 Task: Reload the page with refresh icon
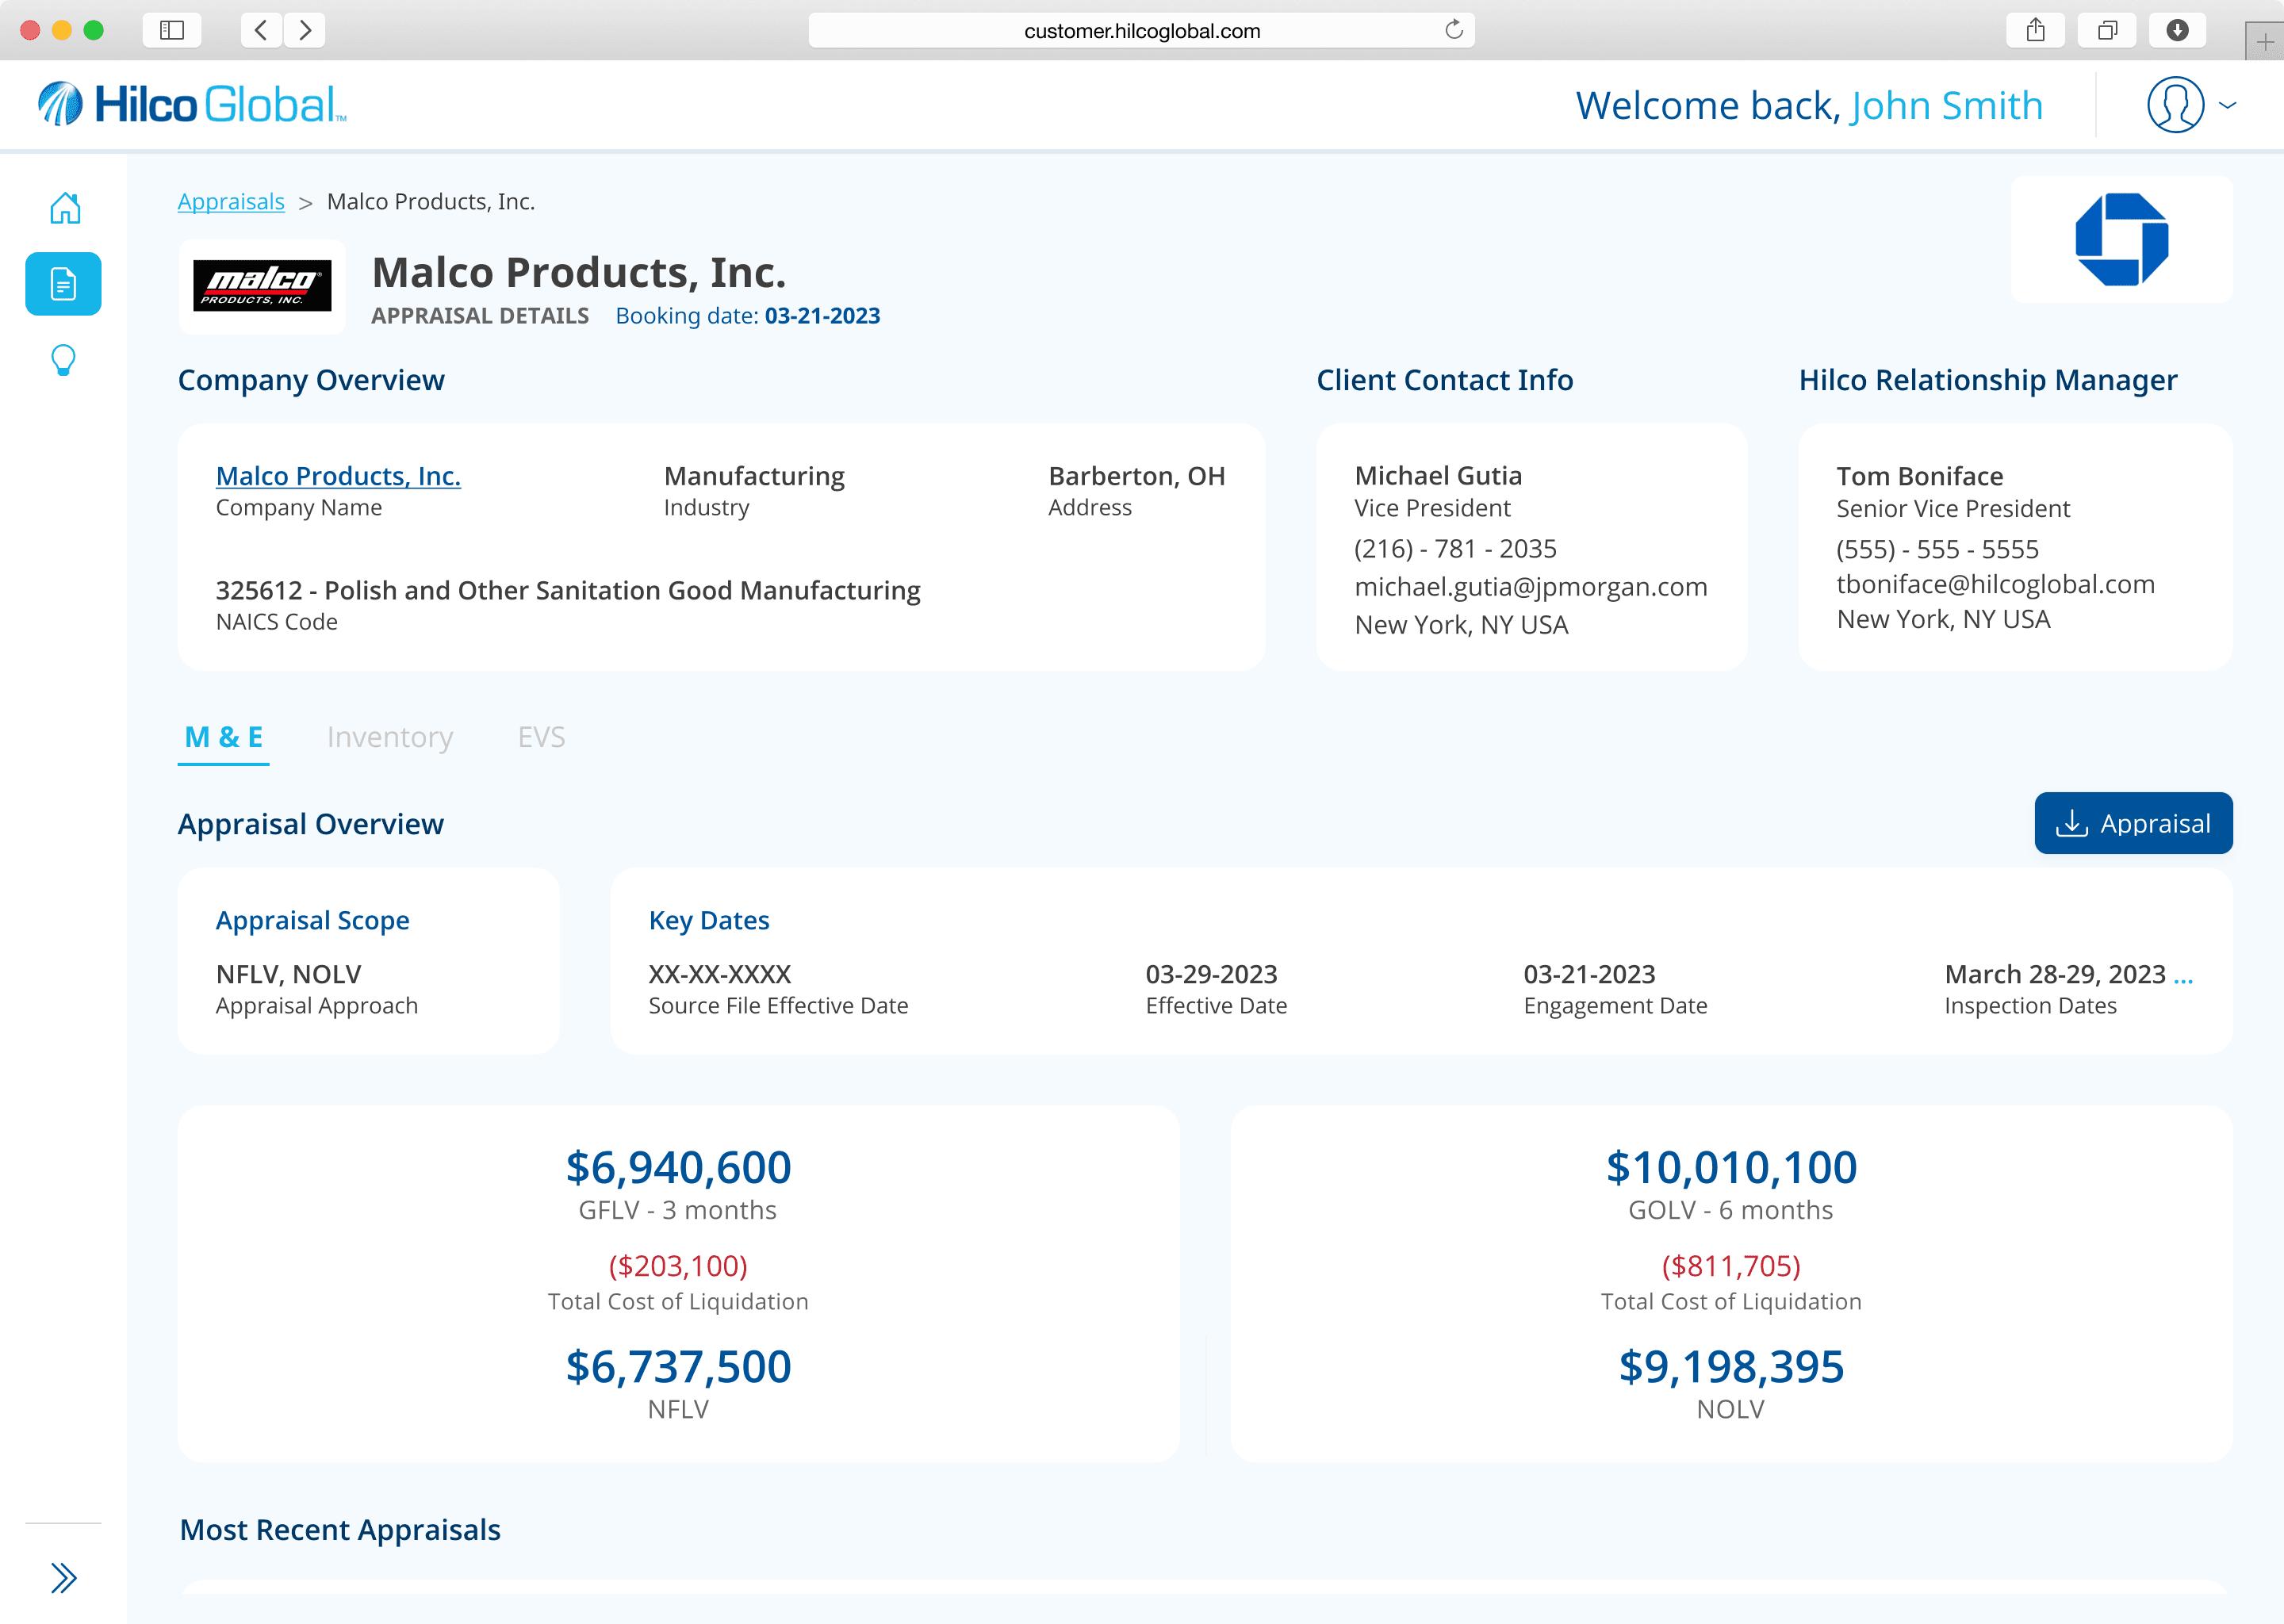[x=1454, y=30]
